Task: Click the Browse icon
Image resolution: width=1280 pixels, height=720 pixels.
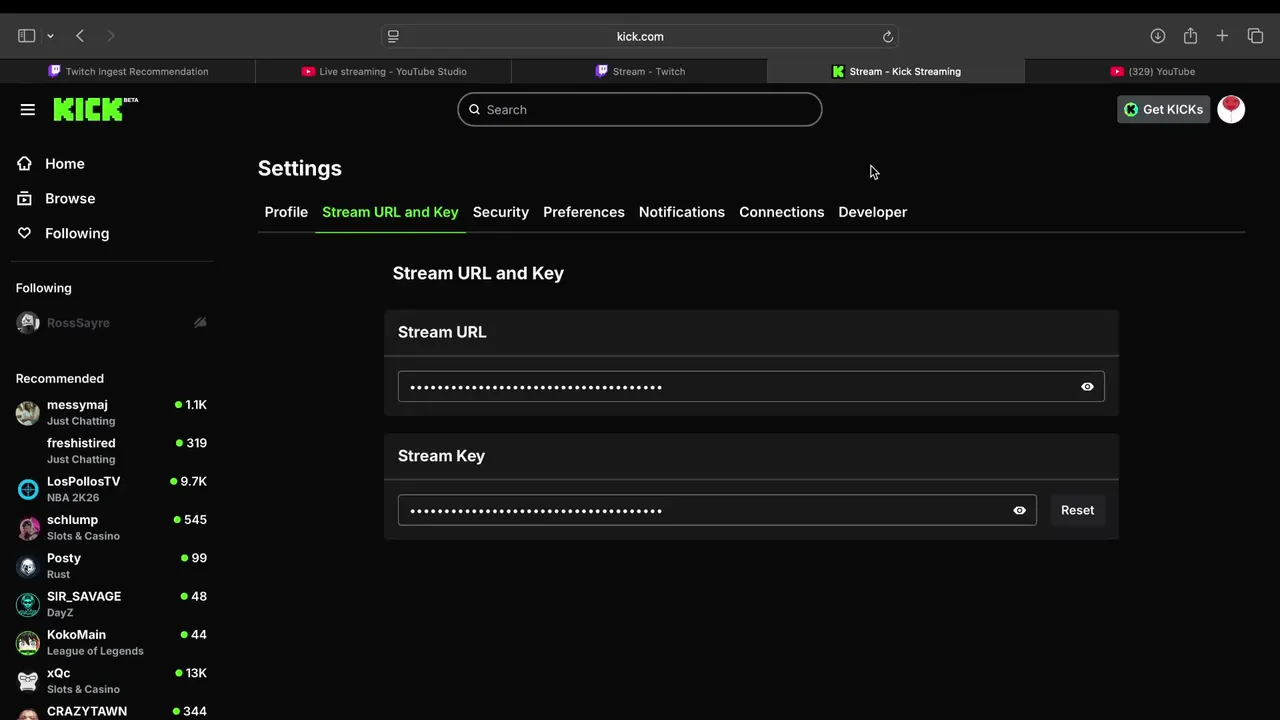Action: (x=25, y=199)
